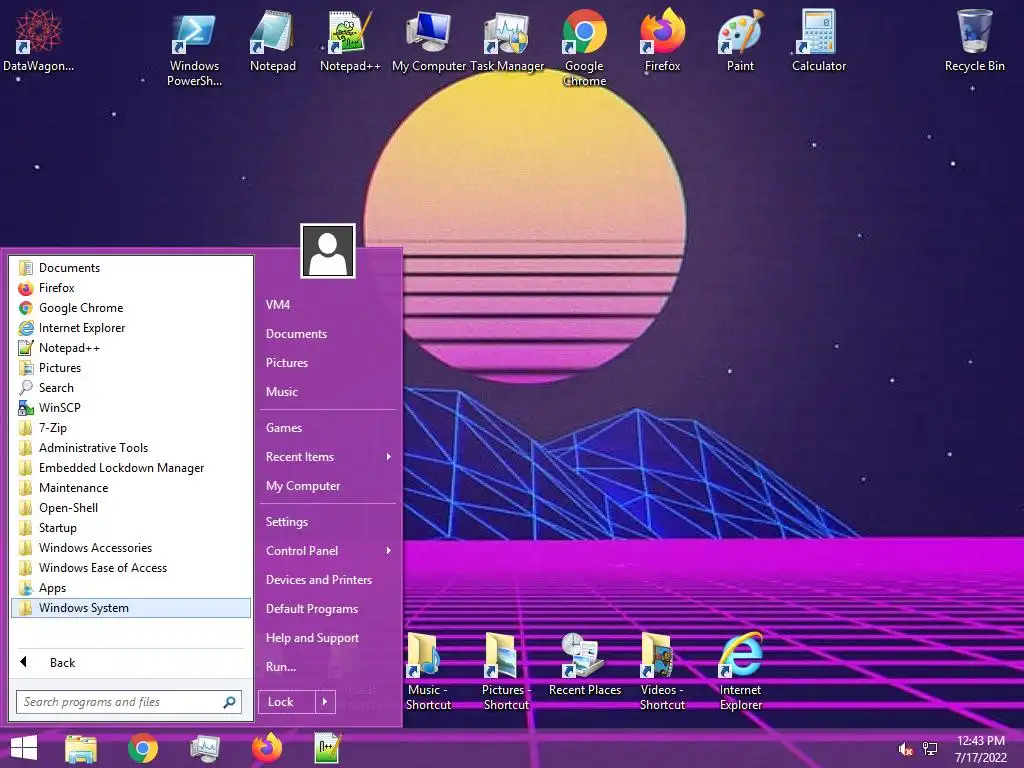Expand Windows Ease of Access folder
The width and height of the screenshot is (1024, 768).
coord(131,568)
